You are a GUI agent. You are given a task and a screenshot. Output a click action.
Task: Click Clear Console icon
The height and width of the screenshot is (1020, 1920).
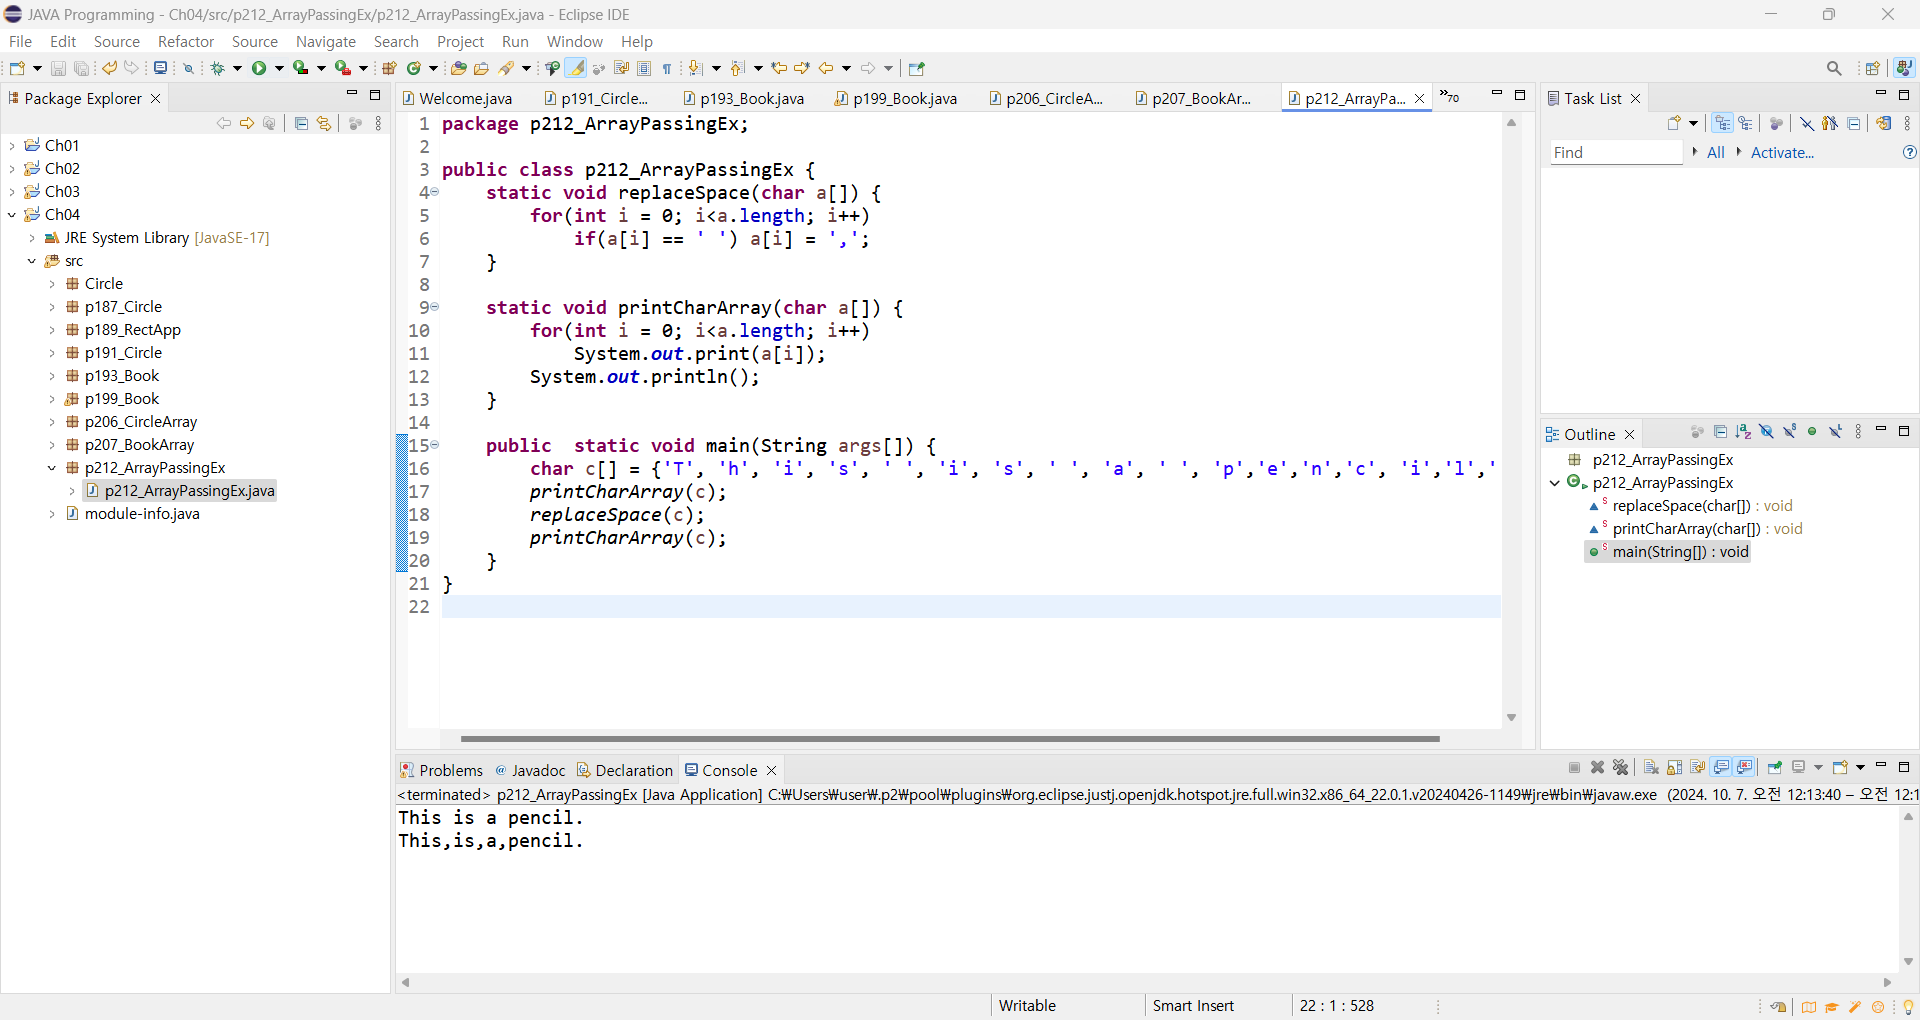click(x=1651, y=767)
